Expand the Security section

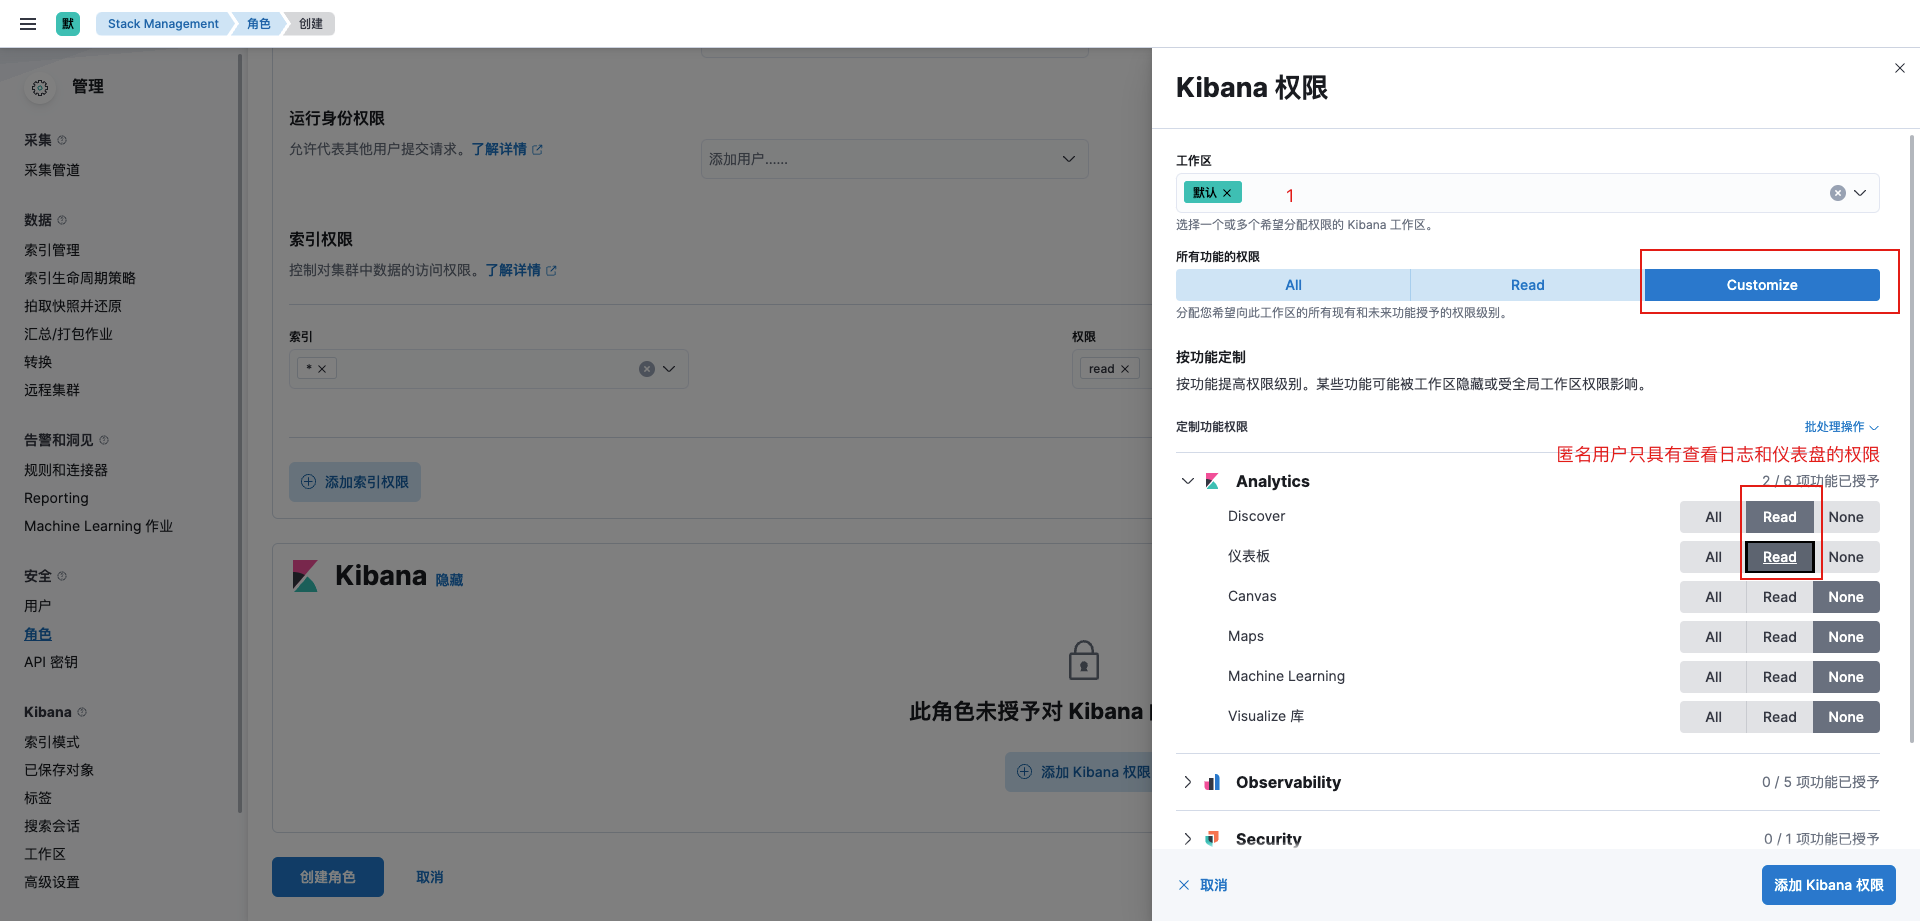pos(1188,838)
